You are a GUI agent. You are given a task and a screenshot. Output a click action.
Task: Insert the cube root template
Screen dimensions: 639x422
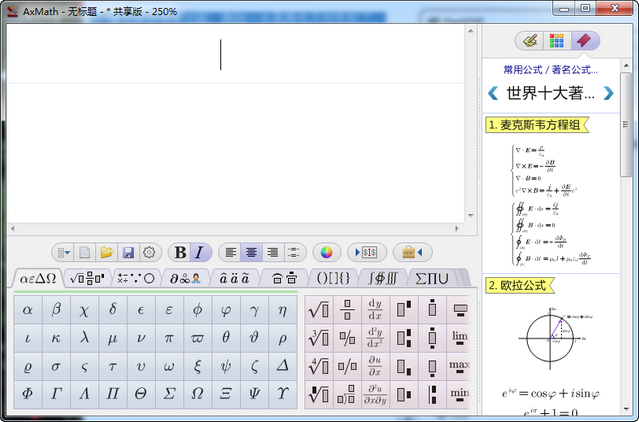coord(319,338)
